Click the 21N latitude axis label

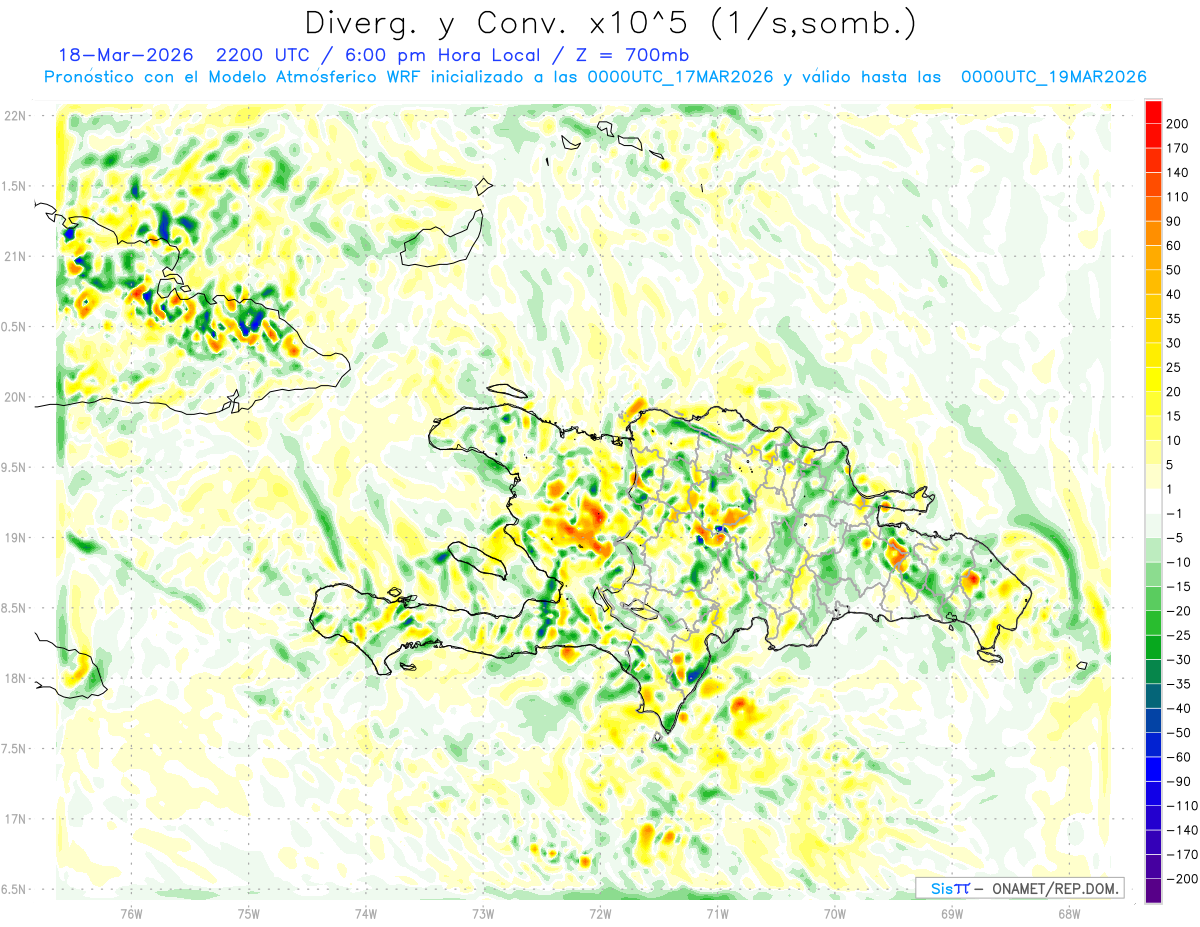pyautogui.click(x=17, y=256)
